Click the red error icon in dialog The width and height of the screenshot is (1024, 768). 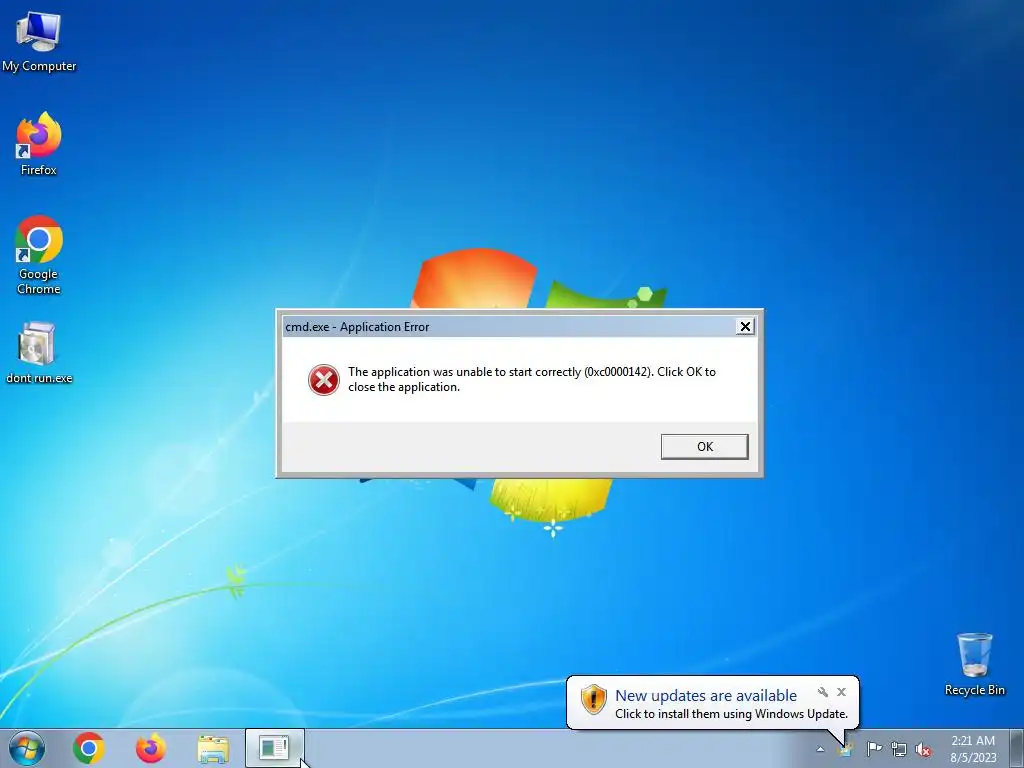click(324, 380)
